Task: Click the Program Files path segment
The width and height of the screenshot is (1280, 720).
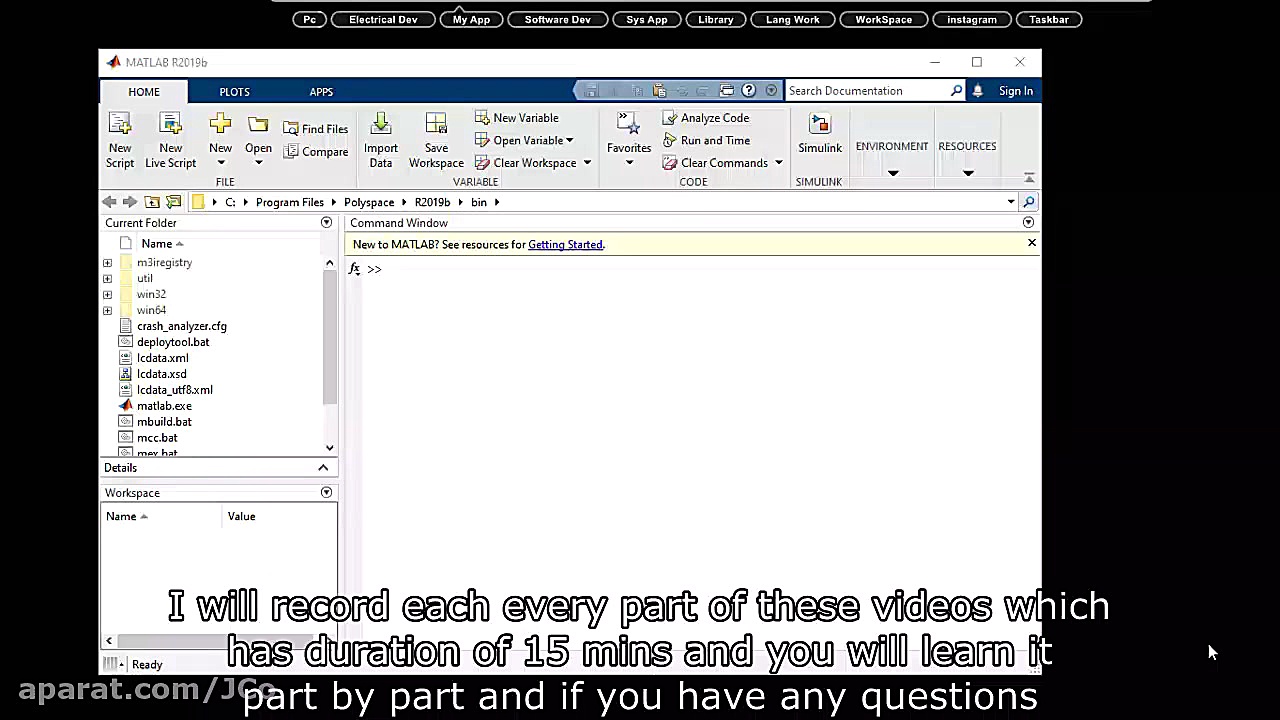Action: 290,202
